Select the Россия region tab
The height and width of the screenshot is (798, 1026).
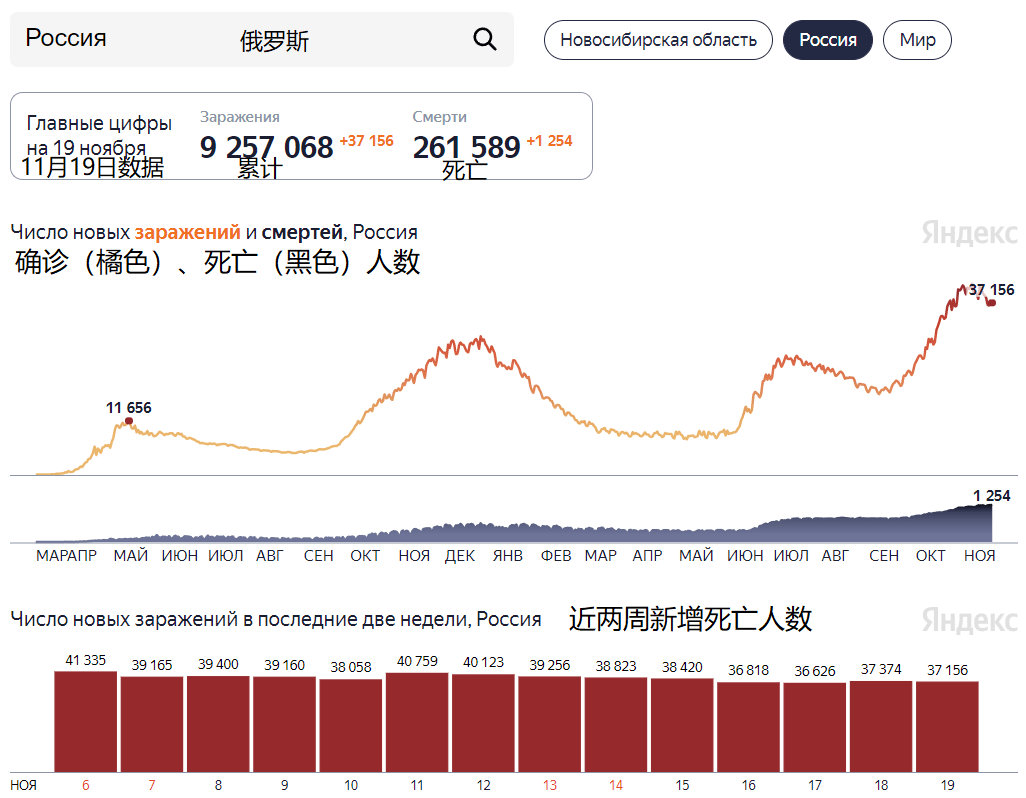tap(828, 40)
